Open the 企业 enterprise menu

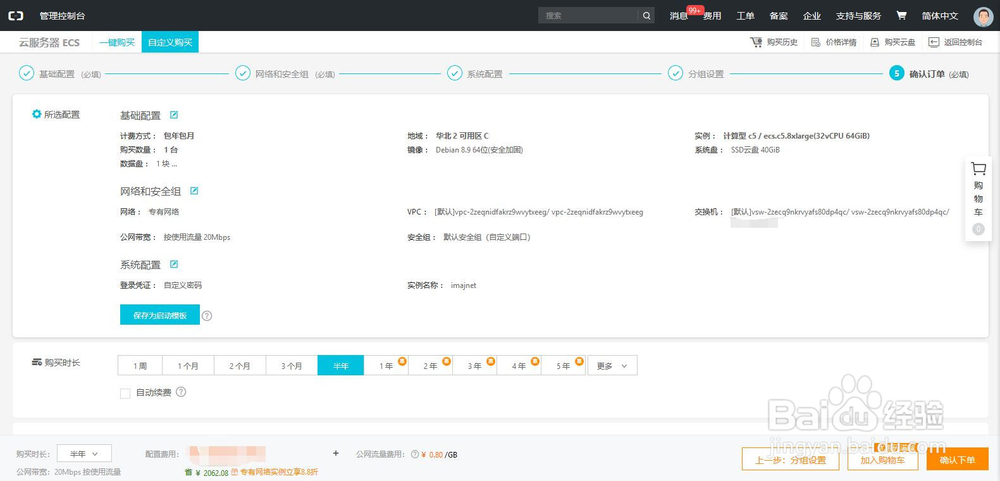click(x=812, y=16)
